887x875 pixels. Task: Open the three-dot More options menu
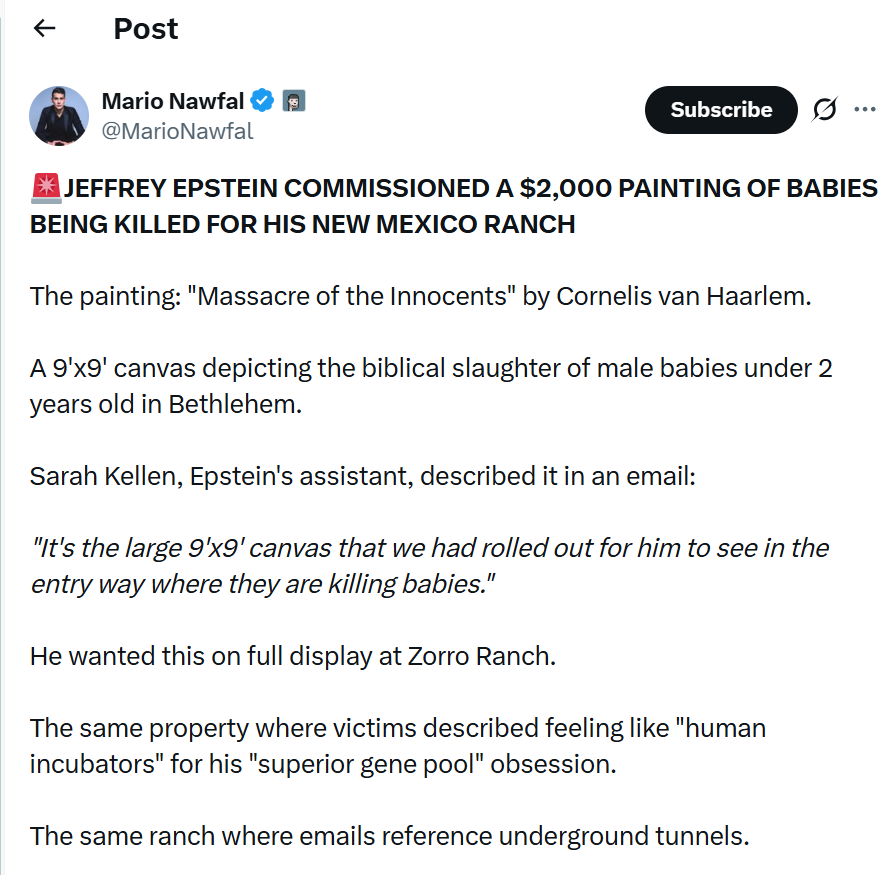[x=864, y=109]
